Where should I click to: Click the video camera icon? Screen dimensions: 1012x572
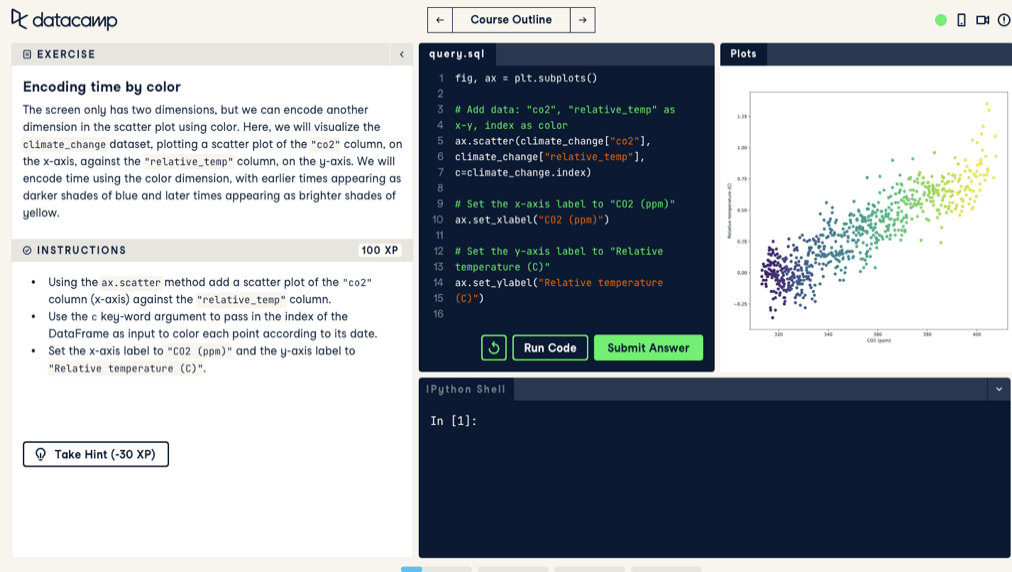tap(982, 20)
